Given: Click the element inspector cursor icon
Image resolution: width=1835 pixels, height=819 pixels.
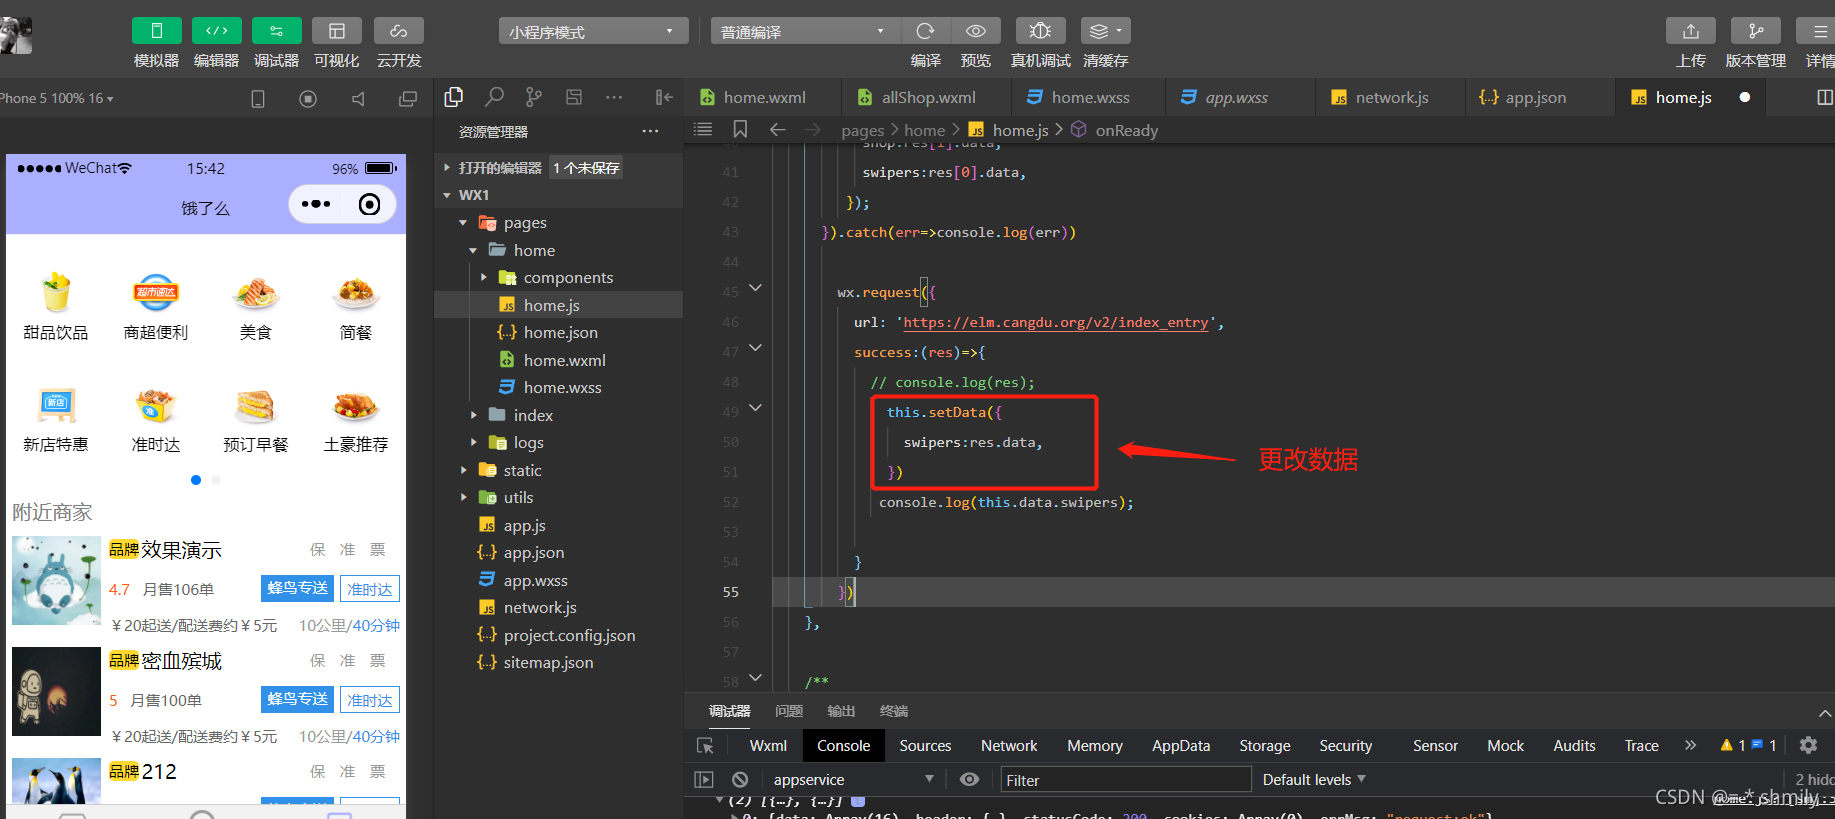Looking at the screenshot, I should pyautogui.click(x=705, y=745).
